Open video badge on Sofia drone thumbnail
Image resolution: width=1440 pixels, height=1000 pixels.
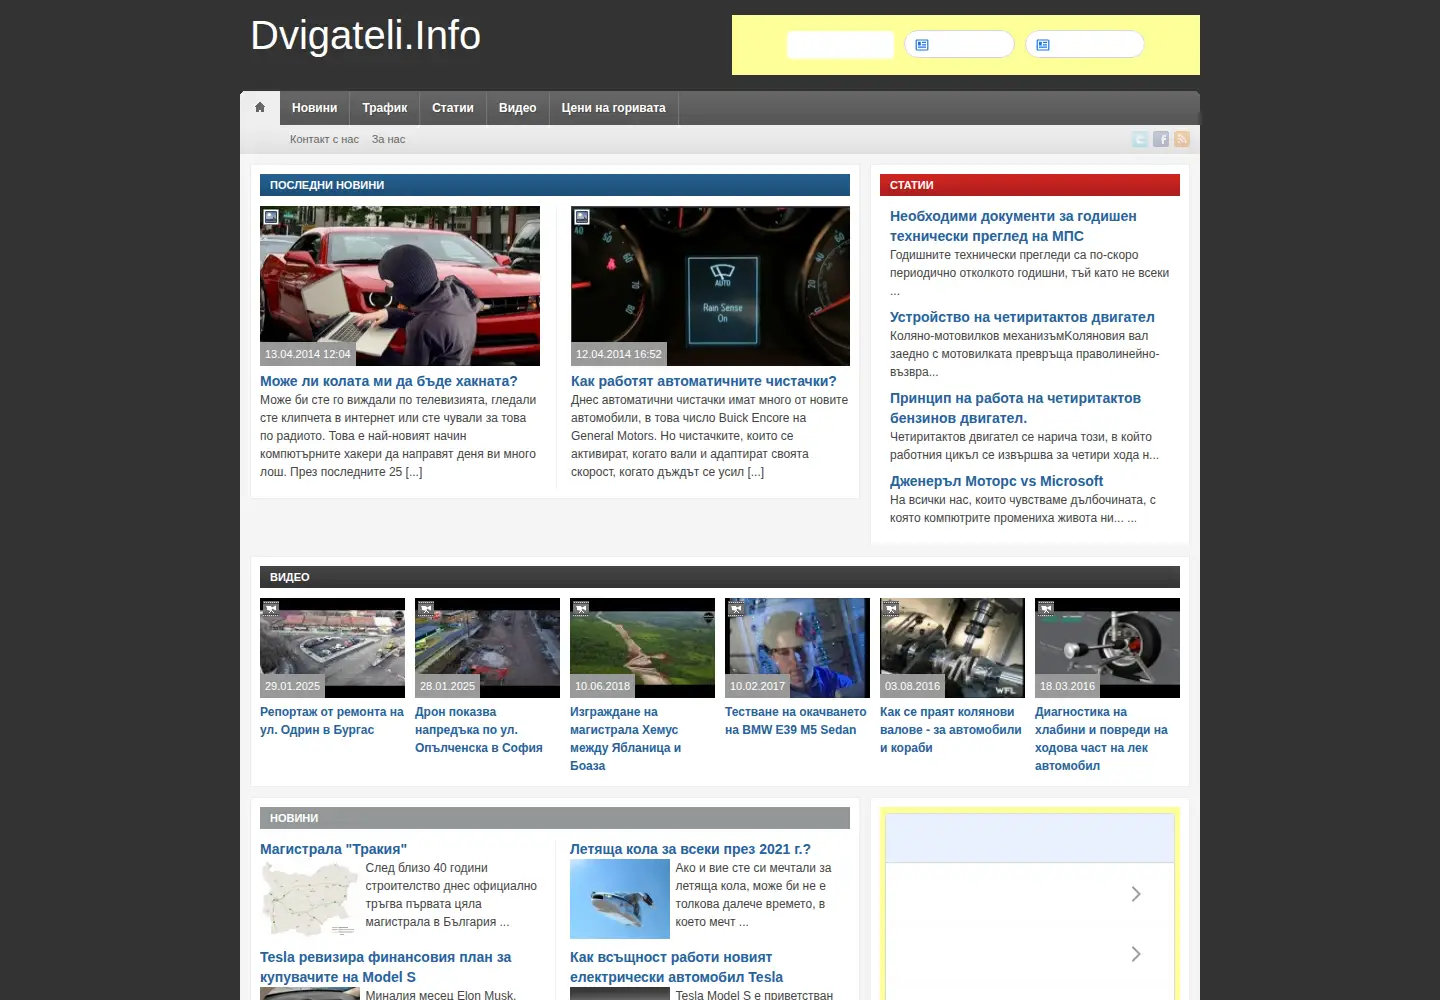coord(426,608)
